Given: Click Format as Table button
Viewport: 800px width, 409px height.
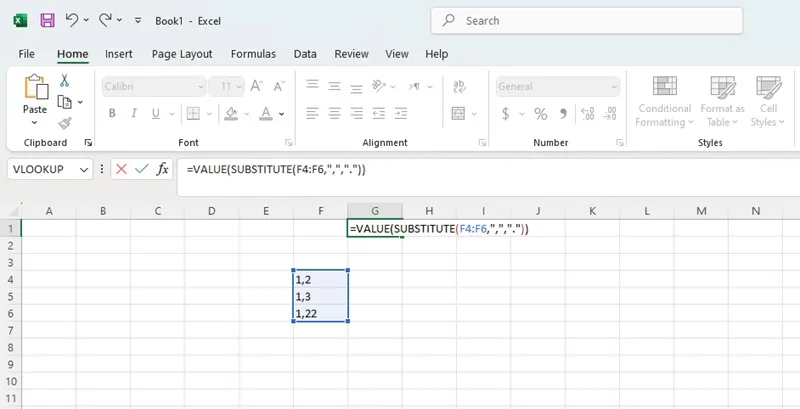Looking at the screenshot, I should coord(722,101).
